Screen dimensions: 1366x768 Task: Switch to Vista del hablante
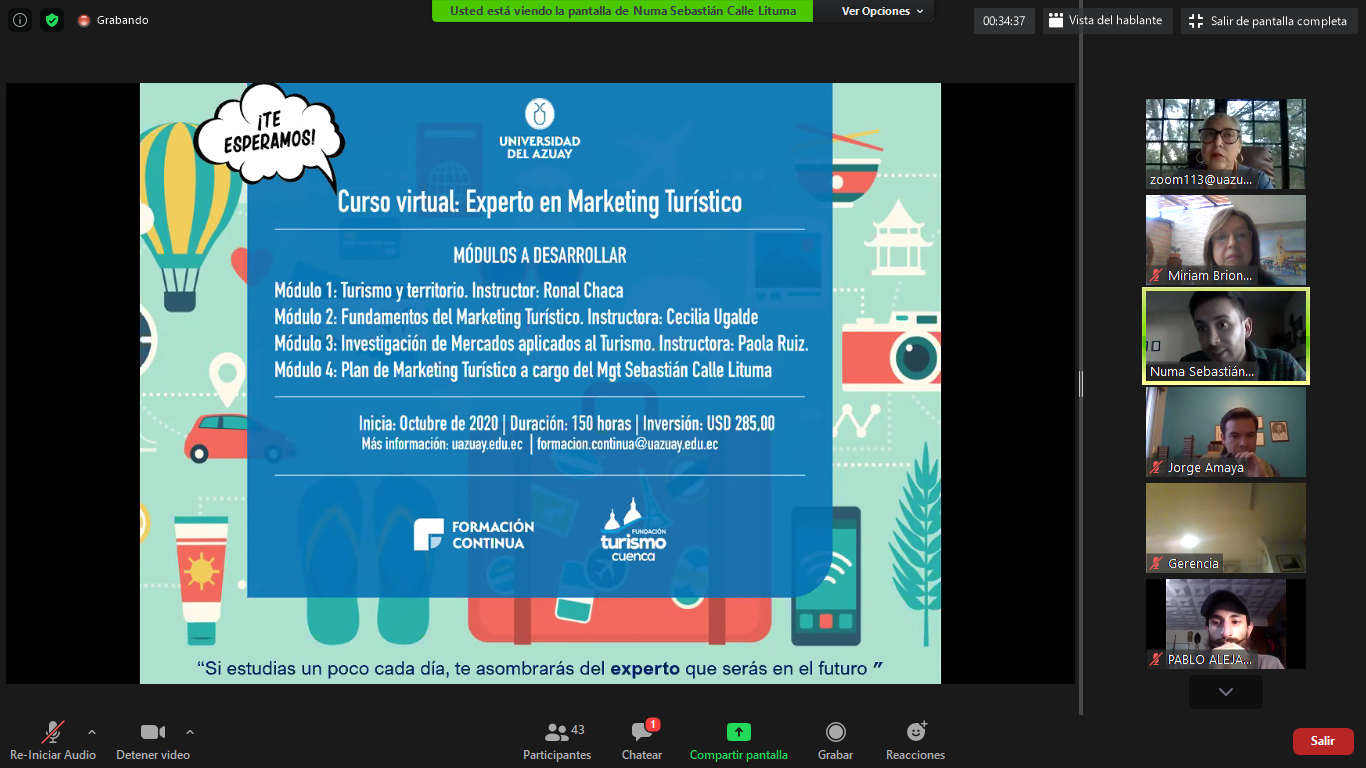1107,21
